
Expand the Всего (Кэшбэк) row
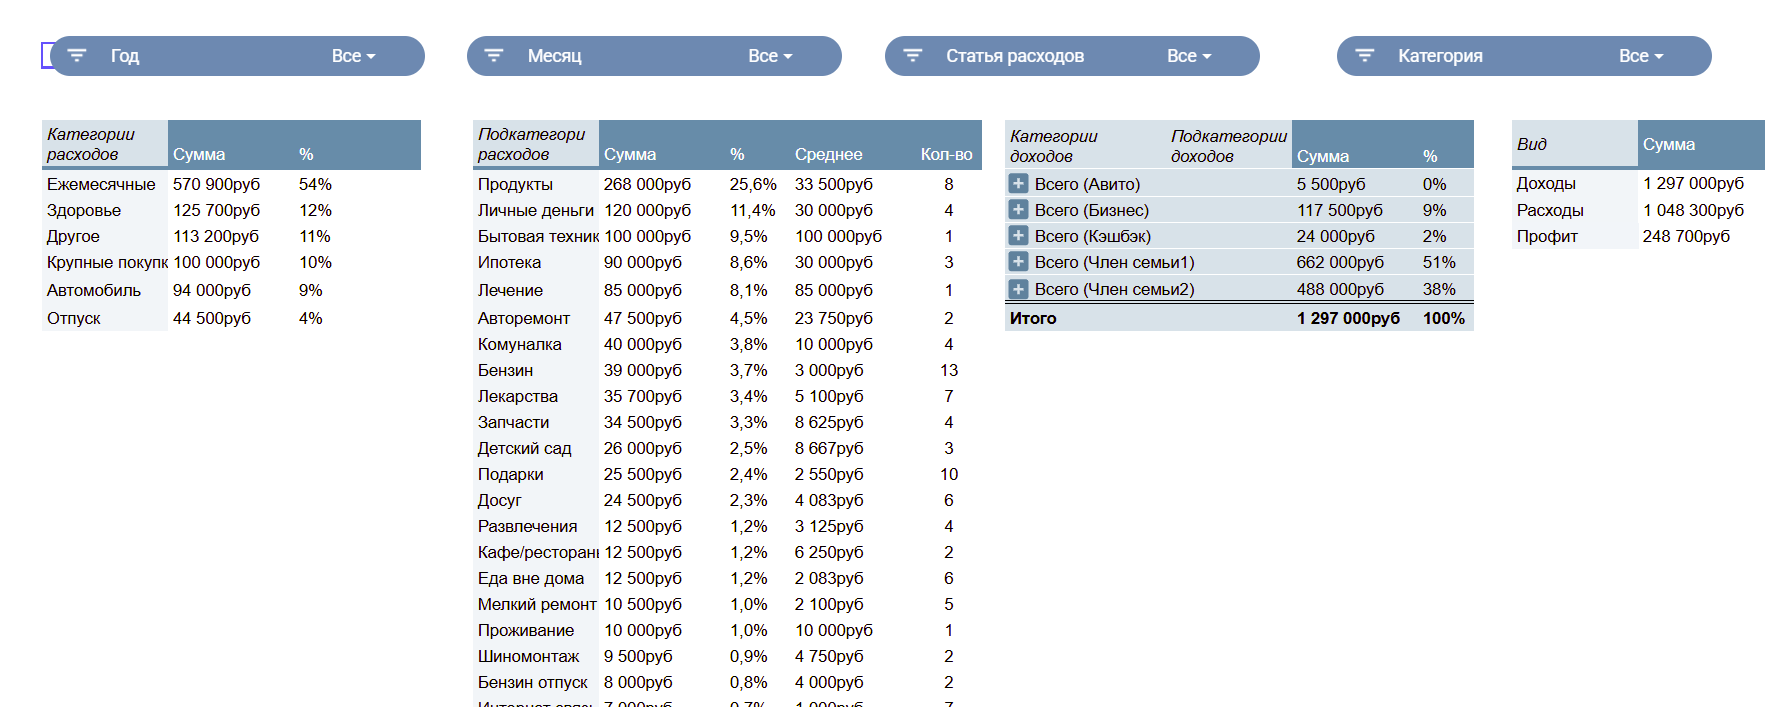point(1018,236)
